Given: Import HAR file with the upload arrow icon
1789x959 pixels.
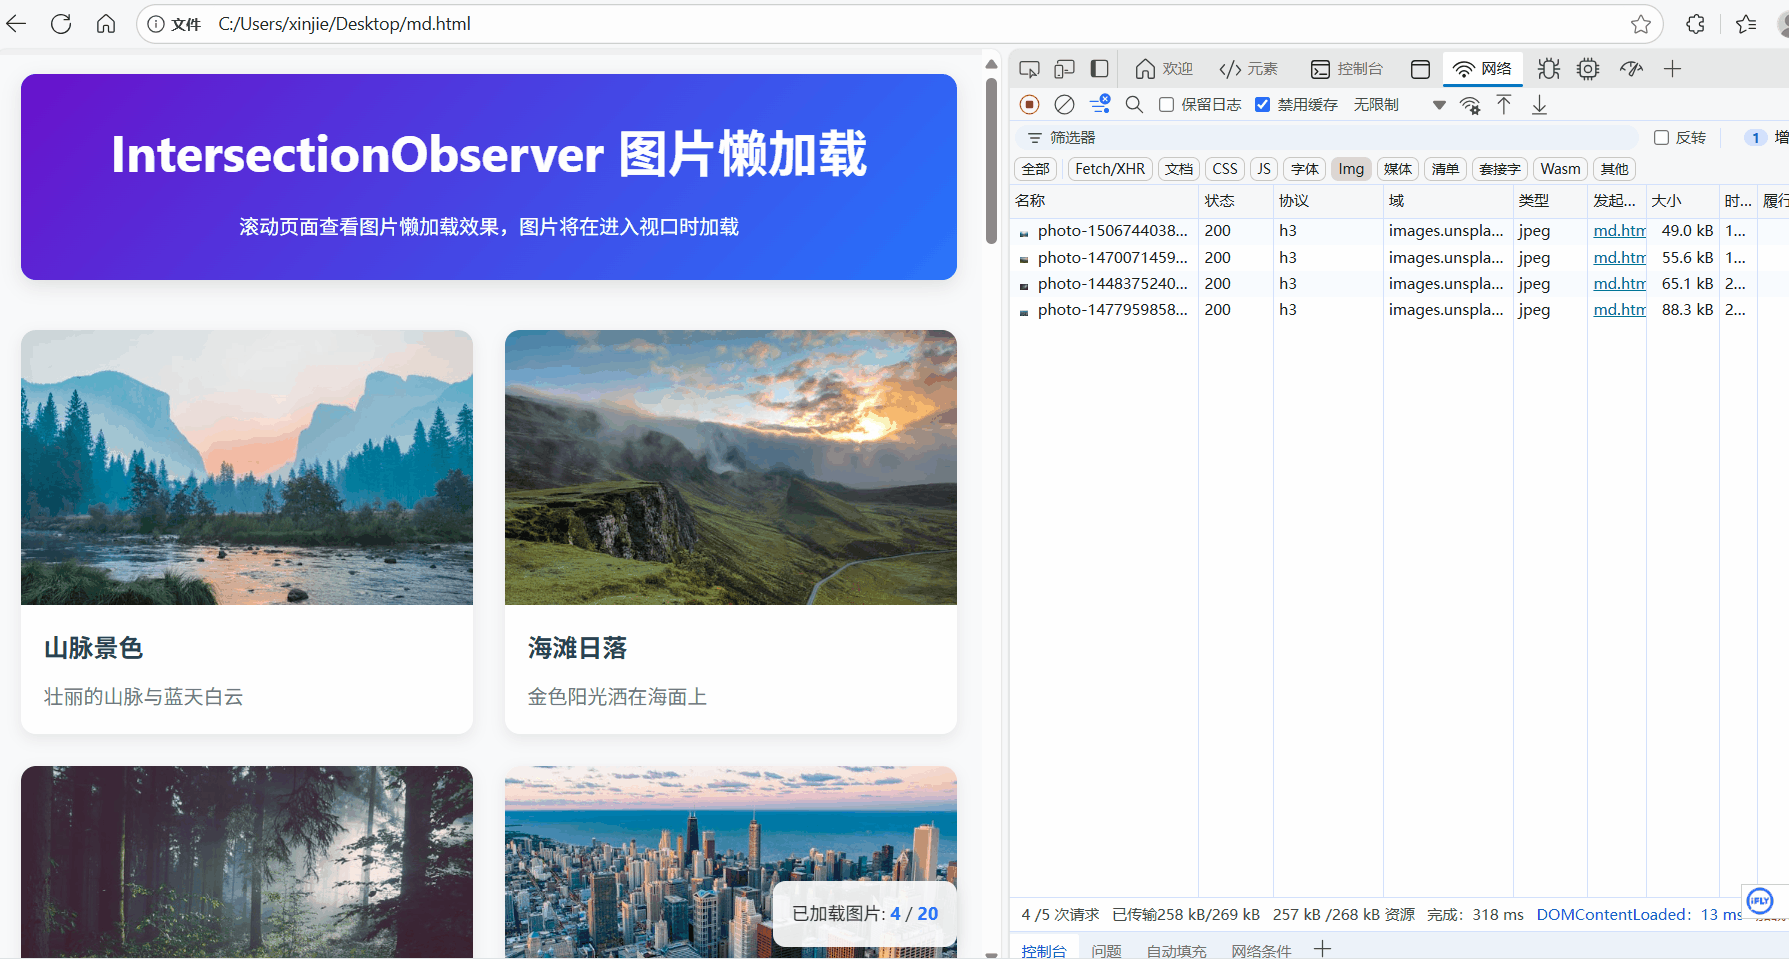Looking at the screenshot, I should point(1504,104).
